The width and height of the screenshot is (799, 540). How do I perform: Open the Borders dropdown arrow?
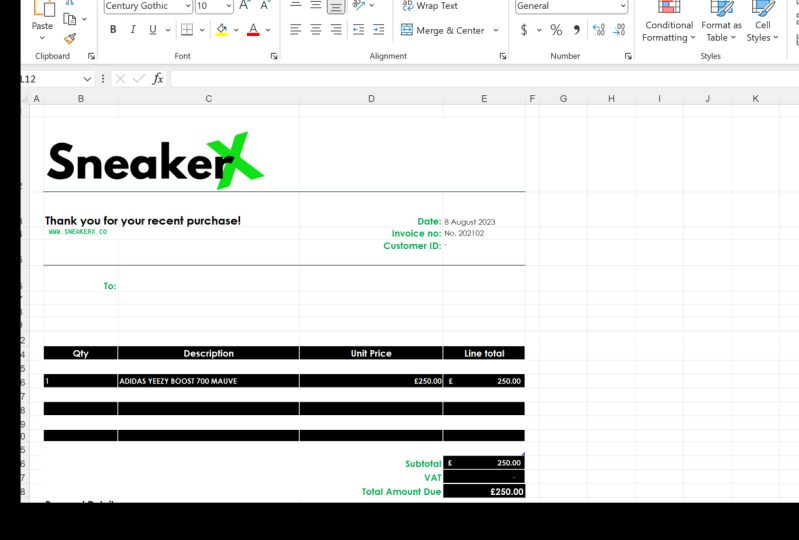pyautogui.click(x=202, y=30)
